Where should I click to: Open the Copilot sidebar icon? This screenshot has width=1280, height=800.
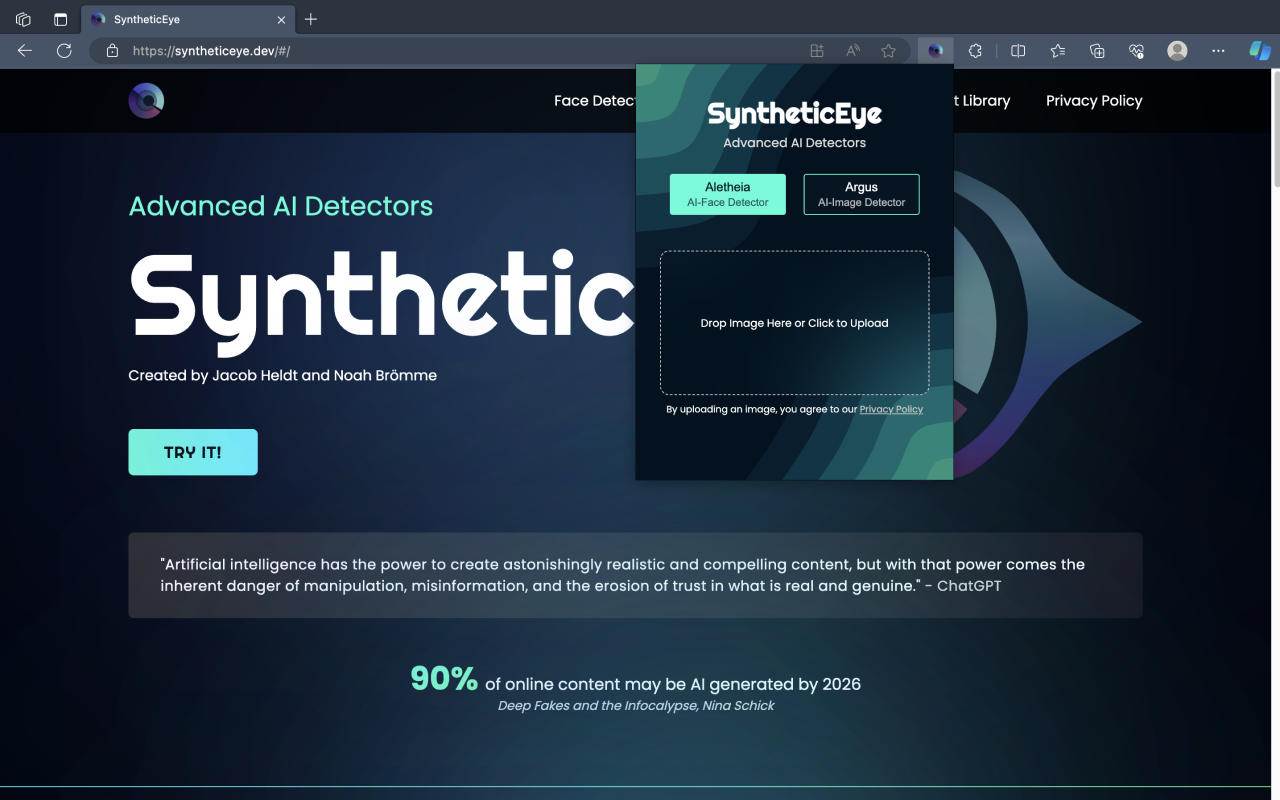1260,51
